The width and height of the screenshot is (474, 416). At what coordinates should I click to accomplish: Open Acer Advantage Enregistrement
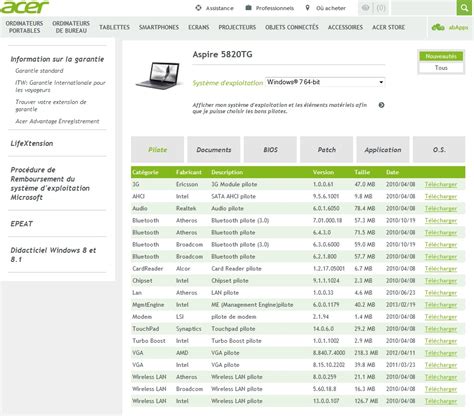tap(57, 121)
